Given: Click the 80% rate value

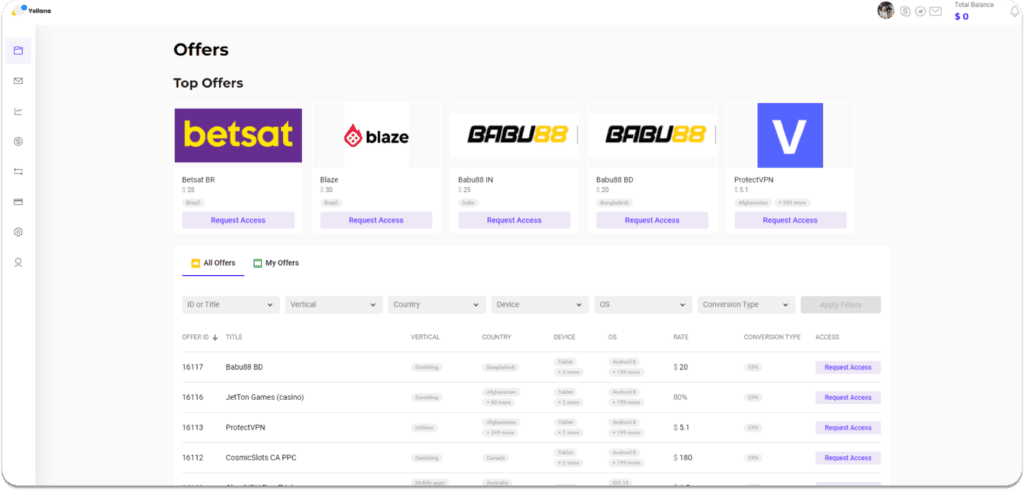Looking at the screenshot, I should coord(680,397).
